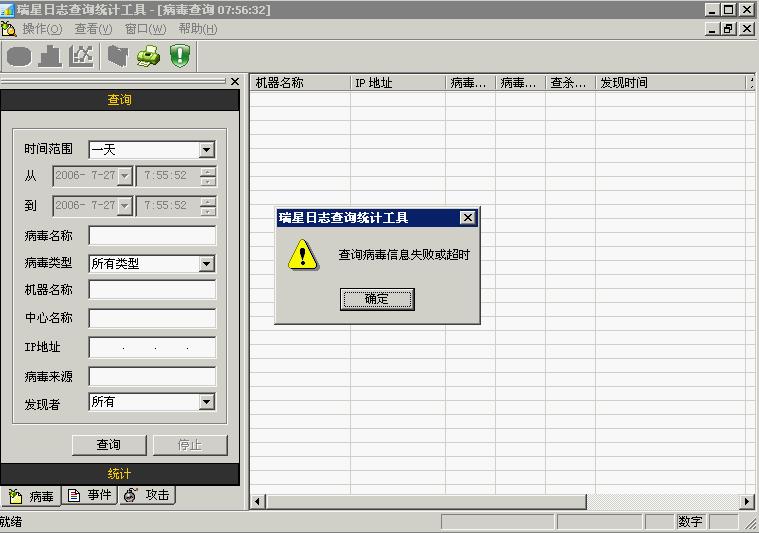Open the 病毒类型 dropdown
The image size is (759, 533).
click(206, 264)
